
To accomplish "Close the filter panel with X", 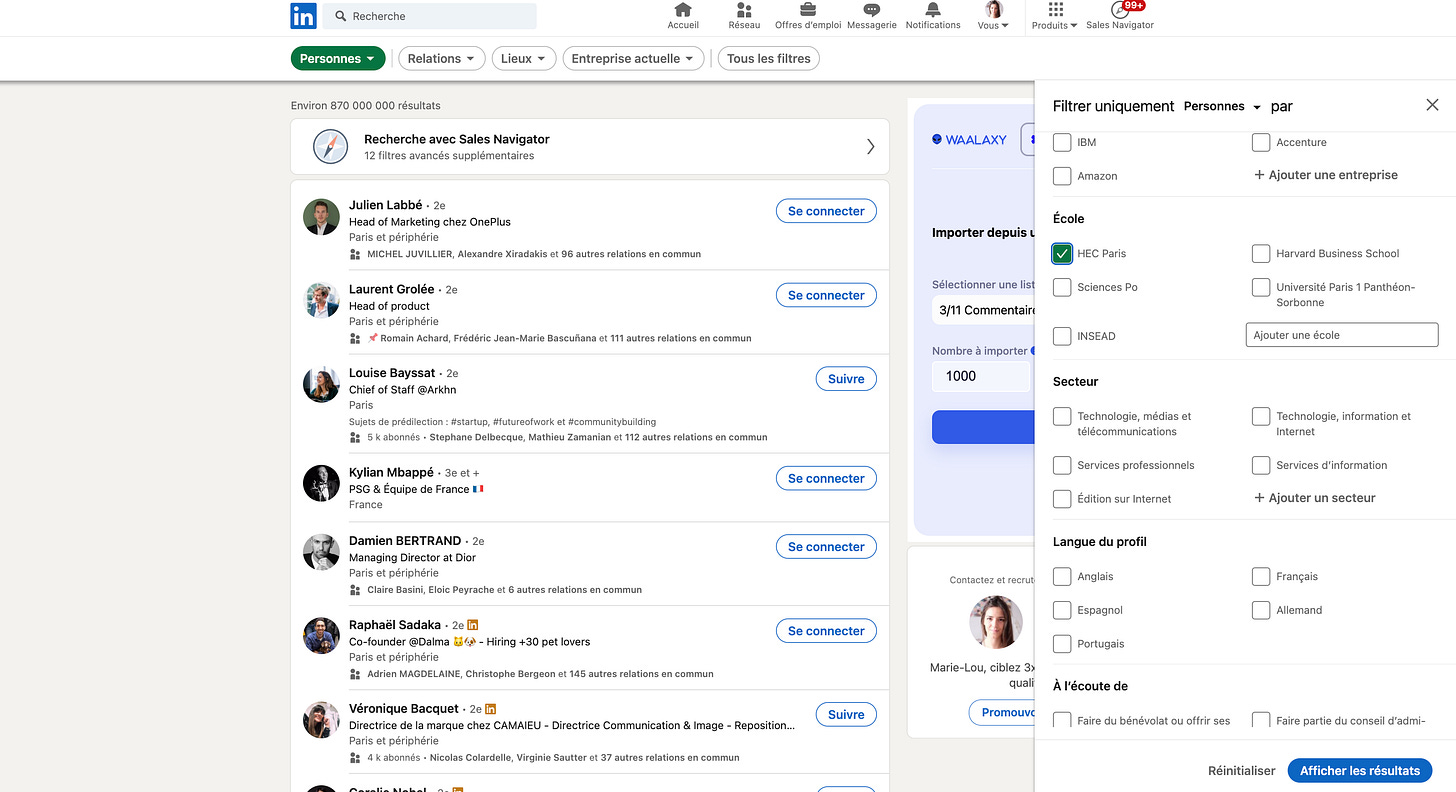I will coord(1432,105).
